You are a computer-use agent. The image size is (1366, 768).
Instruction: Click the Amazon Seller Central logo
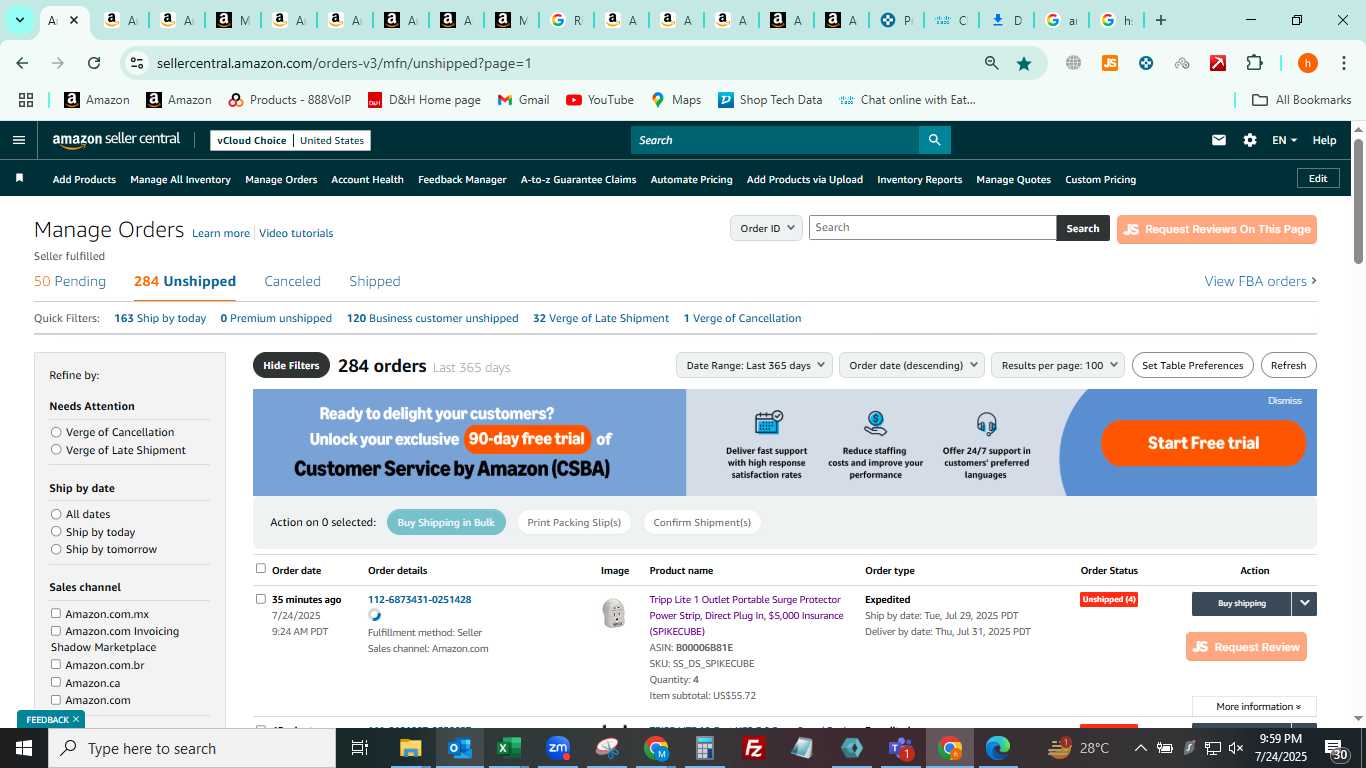pyautogui.click(x=116, y=140)
